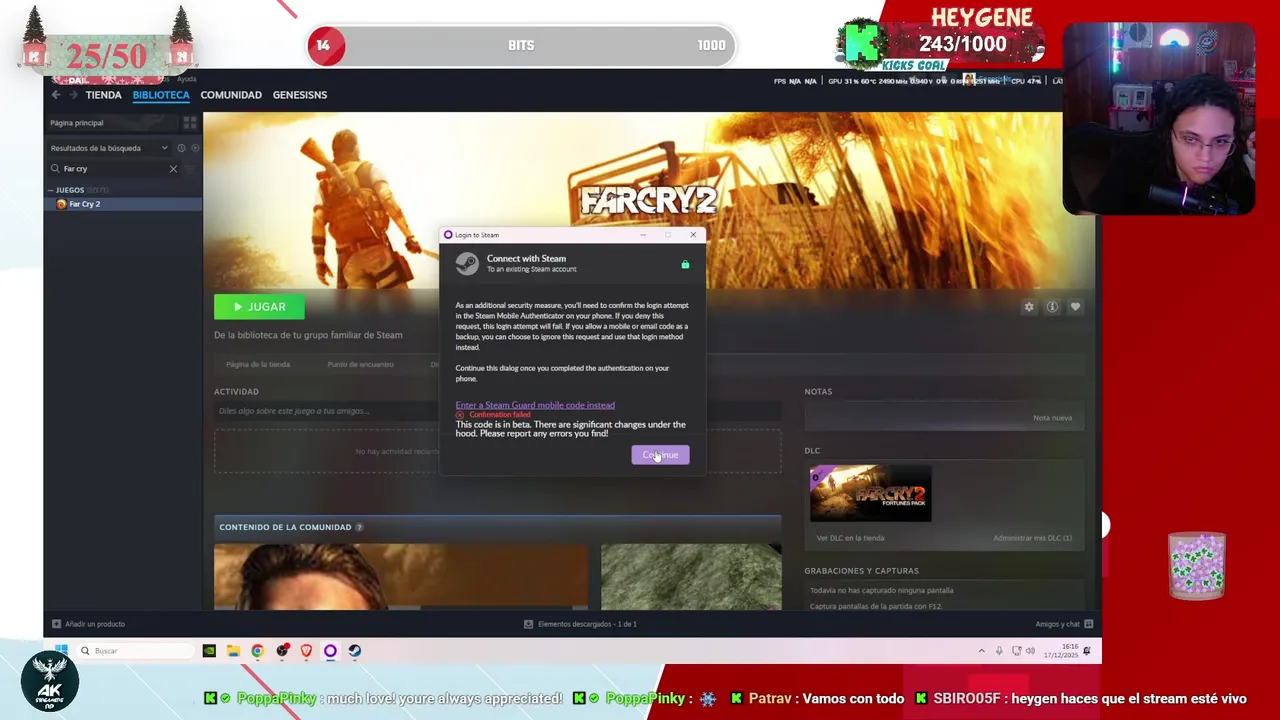Screen dimensions: 1280x720
Task: Click the Windows taskbar Buscar search box
Action: coord(135,651)
